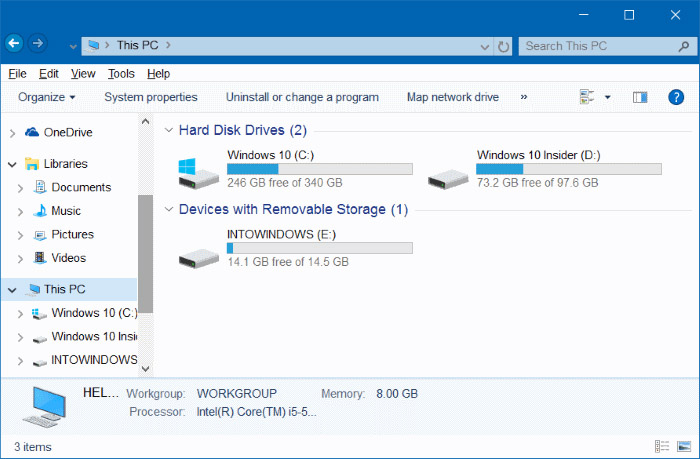The width and height of the screenshot is (700, 459).
Task: Click the E: drive usage bar
Action: (x=320, y=248)
